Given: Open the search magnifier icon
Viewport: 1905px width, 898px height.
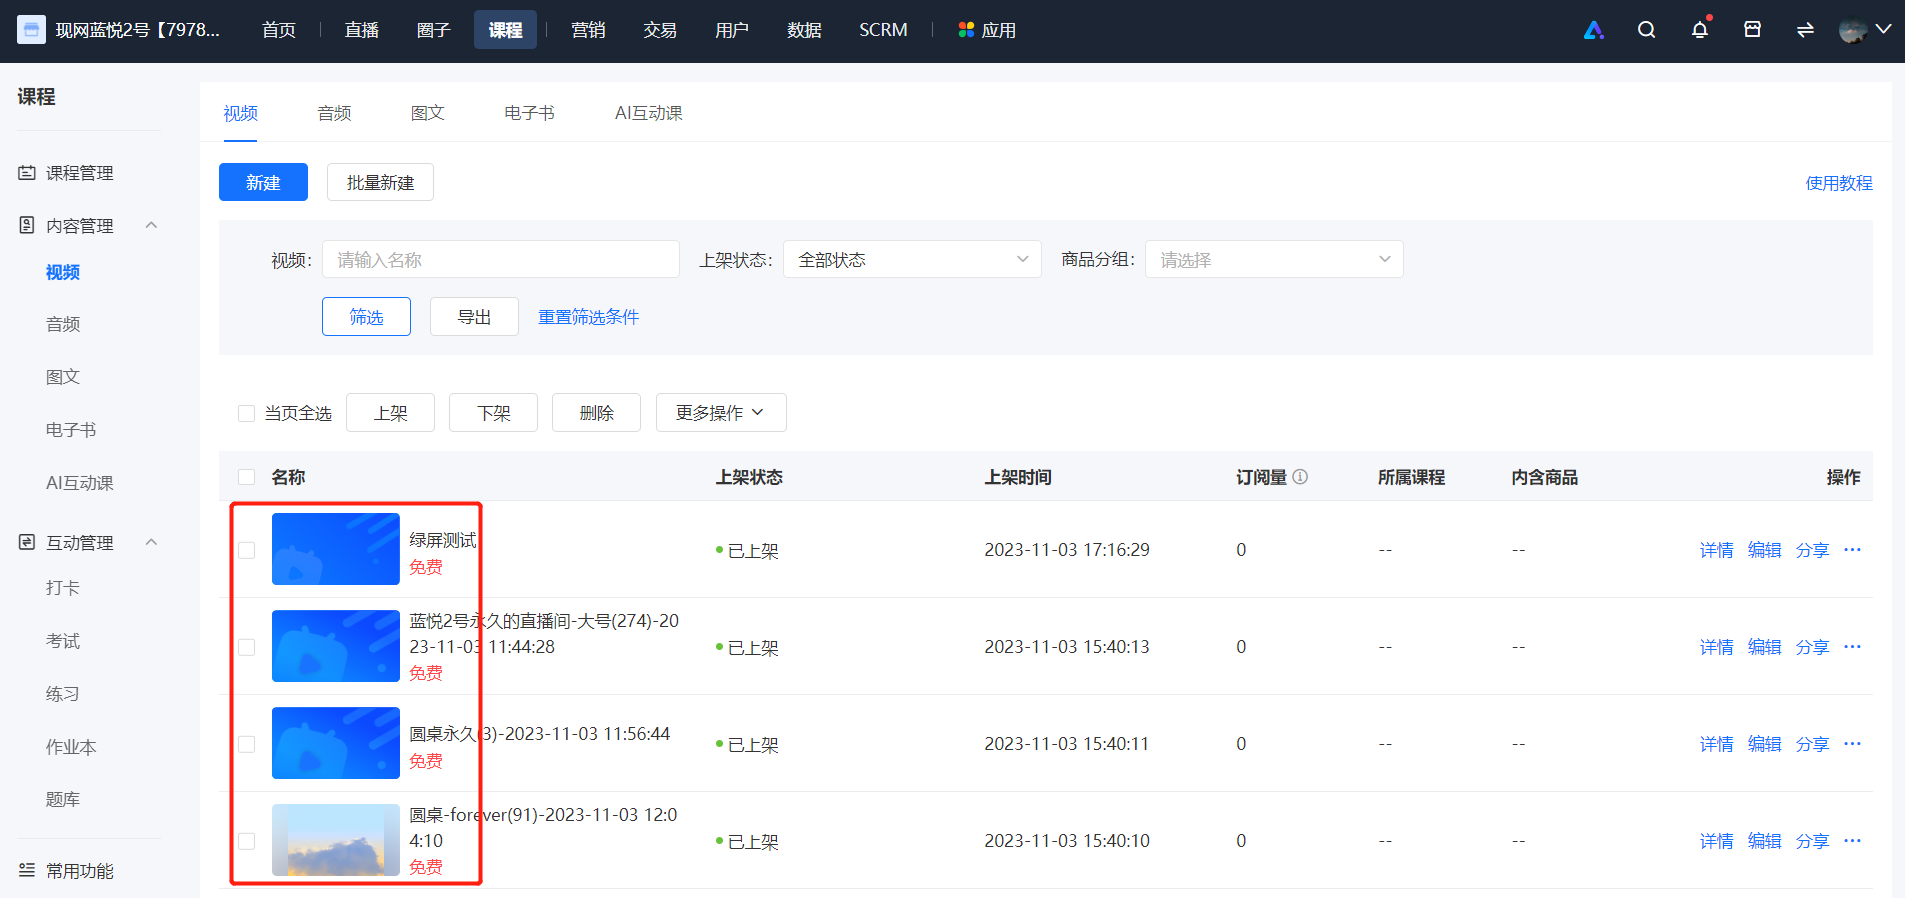Looking at the screenshot, I should click(1646, 30).
